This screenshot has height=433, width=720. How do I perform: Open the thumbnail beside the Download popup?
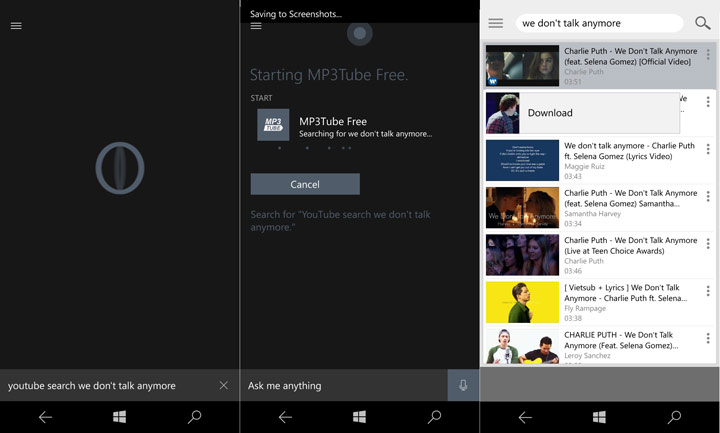(x=503, y=113)
